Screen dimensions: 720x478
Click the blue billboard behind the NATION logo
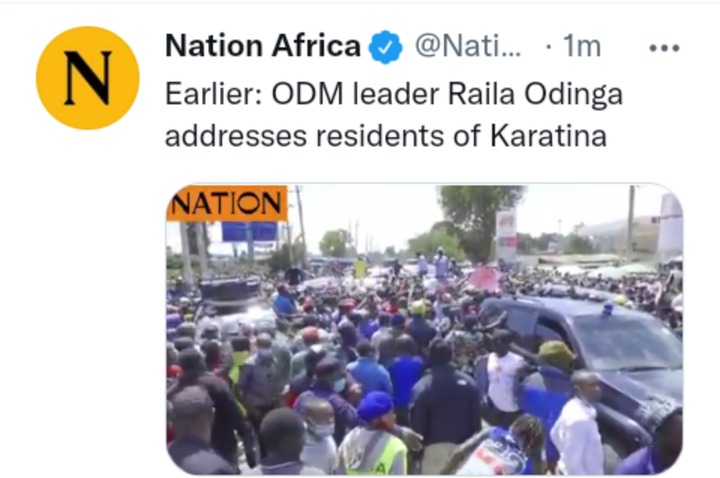pos(249,231)
